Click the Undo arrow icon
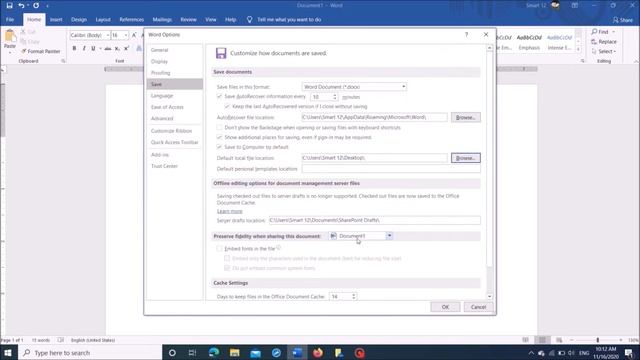The width and height of the screenshot is (640, 360). click(21, 5)
